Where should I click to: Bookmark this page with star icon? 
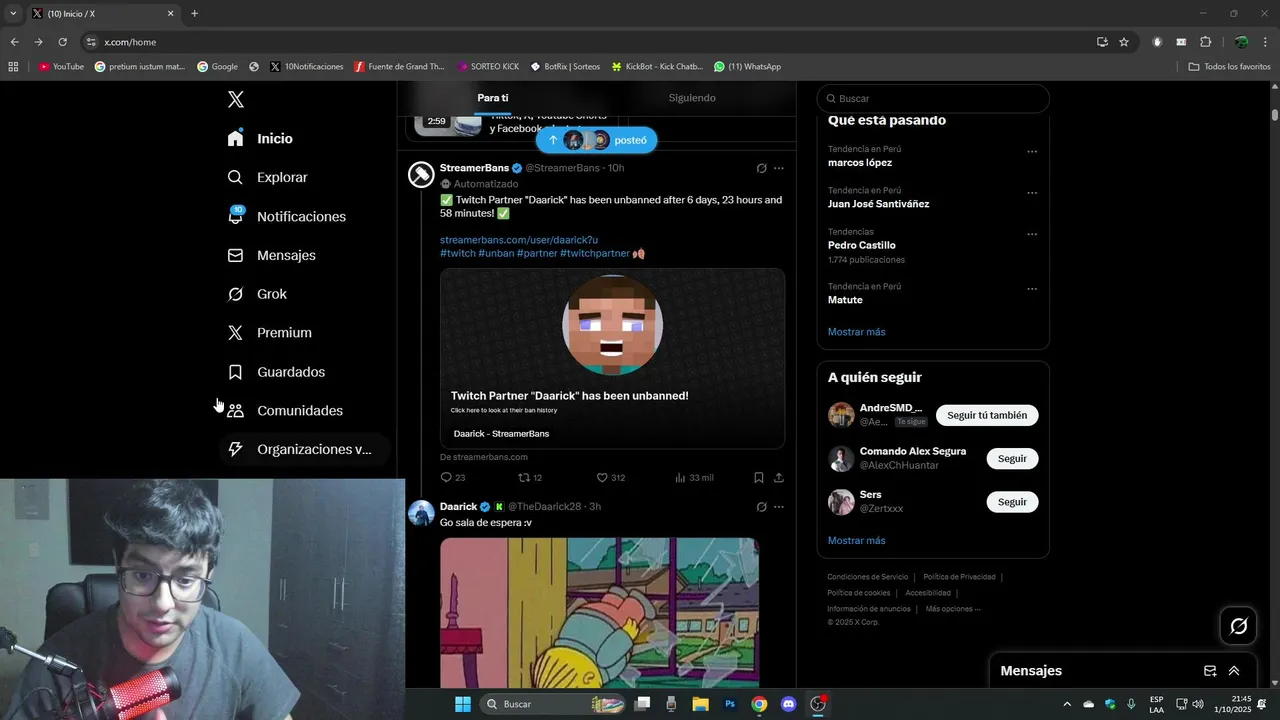1124,42
